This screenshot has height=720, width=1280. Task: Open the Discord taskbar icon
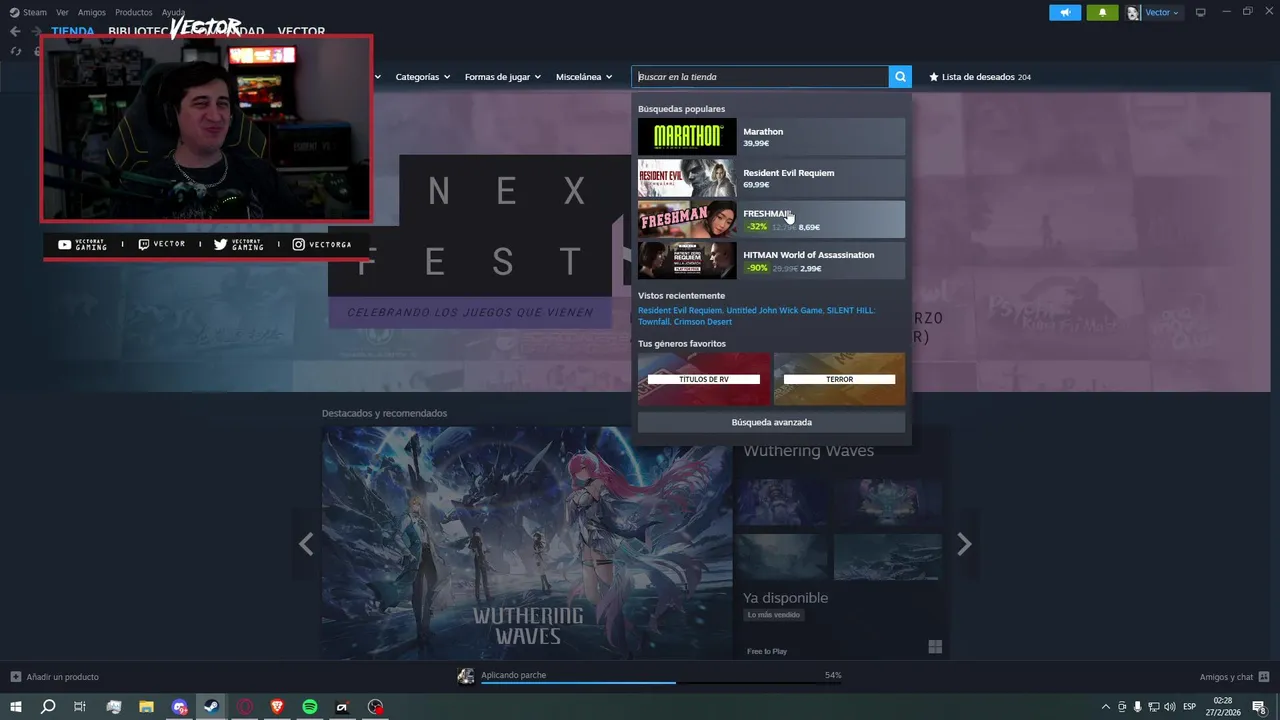(x=179, y=707)
